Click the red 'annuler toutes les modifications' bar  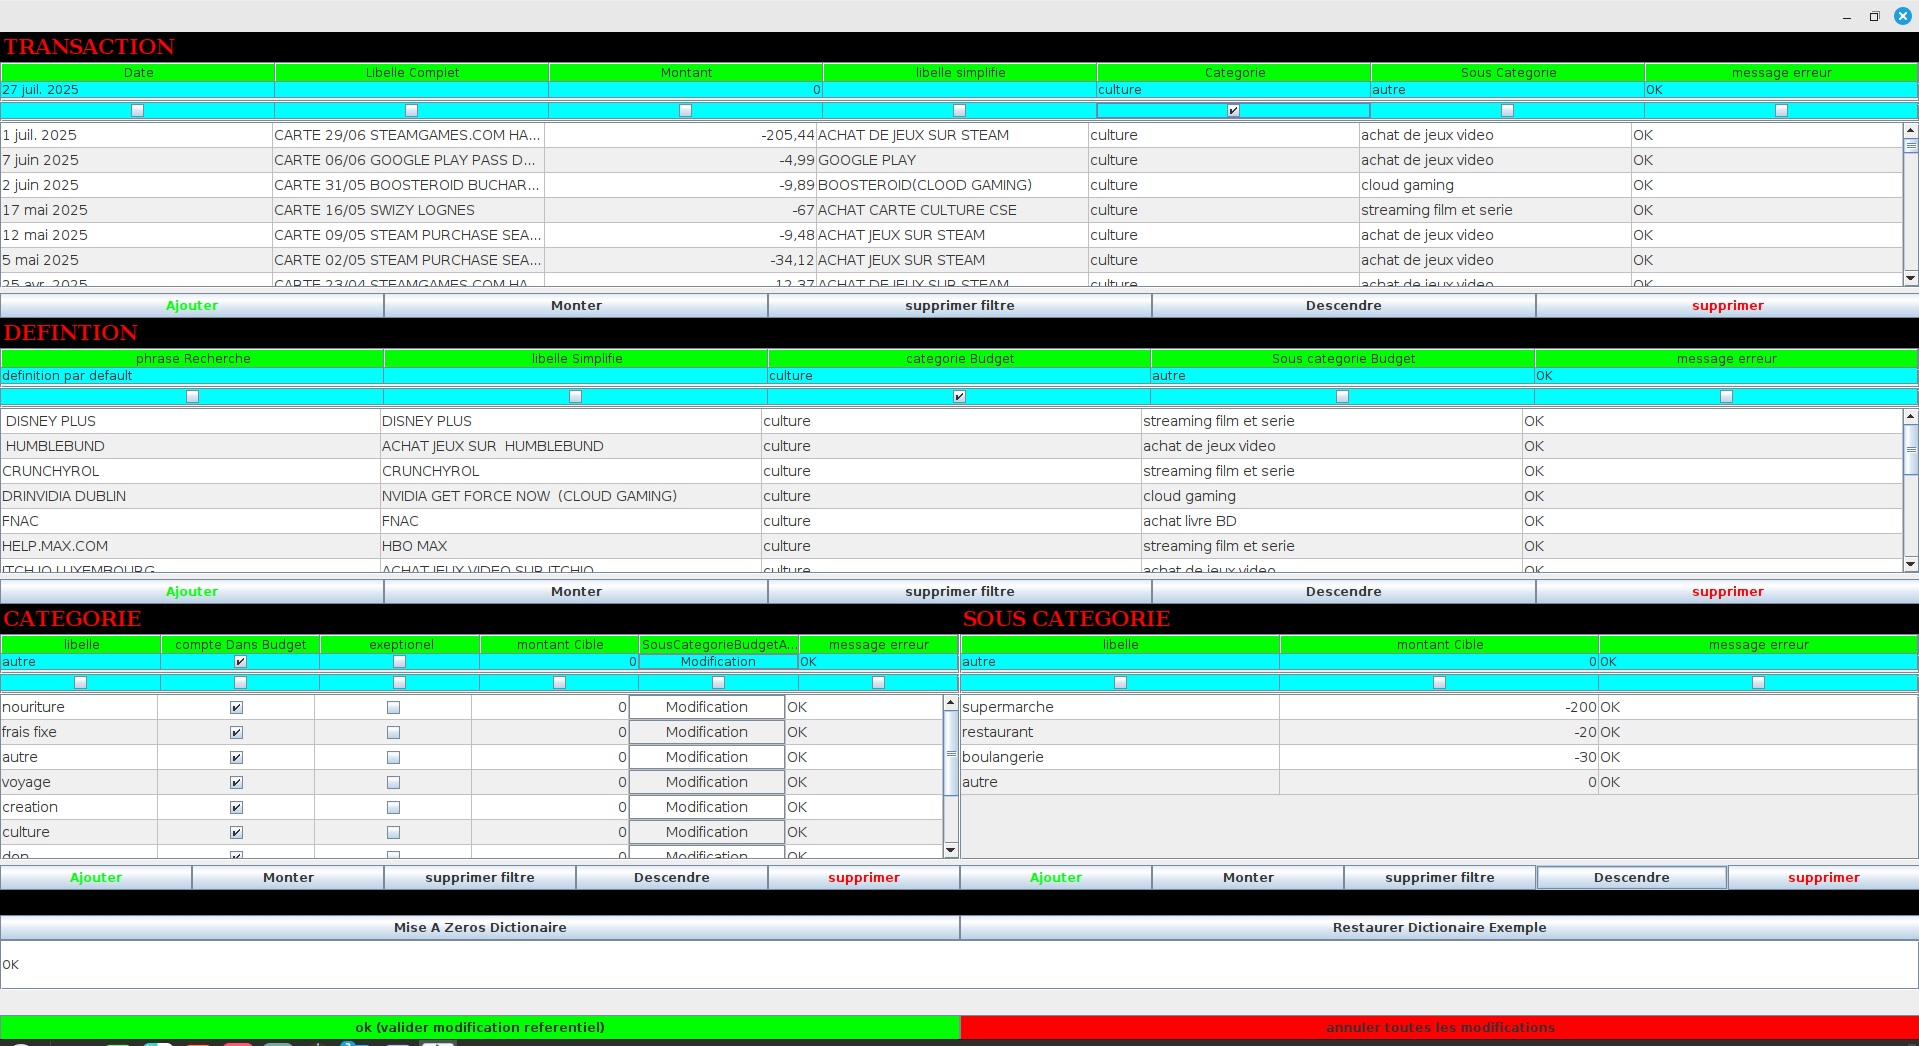pos(1439,1027)
